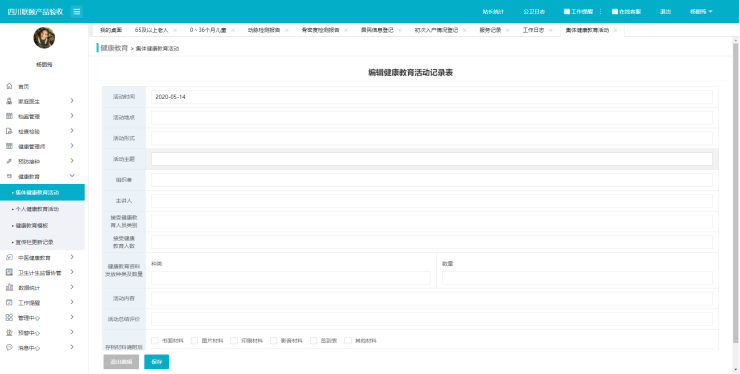Screen dimensions: 740x374
Task: Open the 公卫日志 link
Action: point(534,12)
